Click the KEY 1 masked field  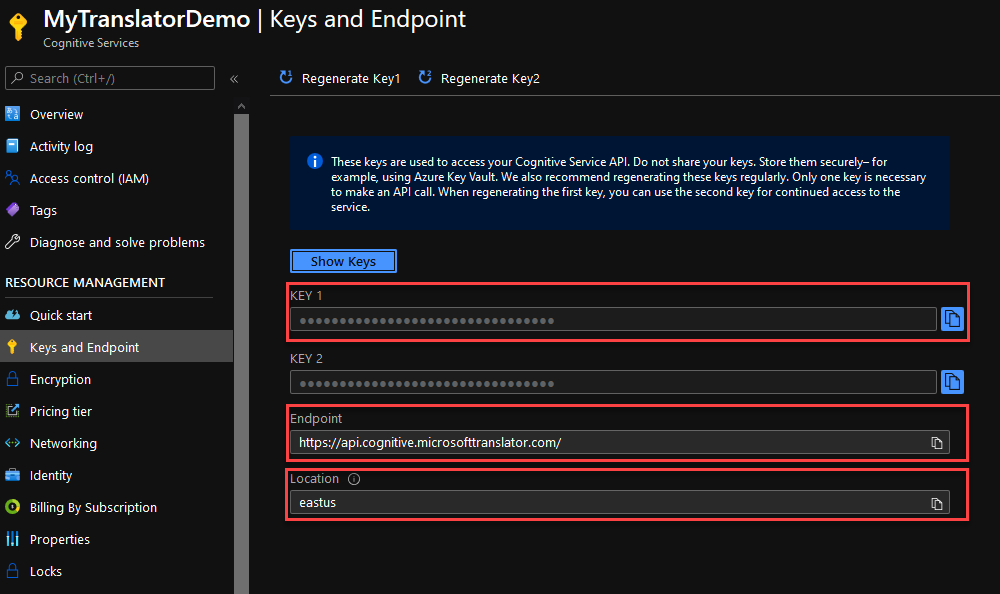[613, 319]
